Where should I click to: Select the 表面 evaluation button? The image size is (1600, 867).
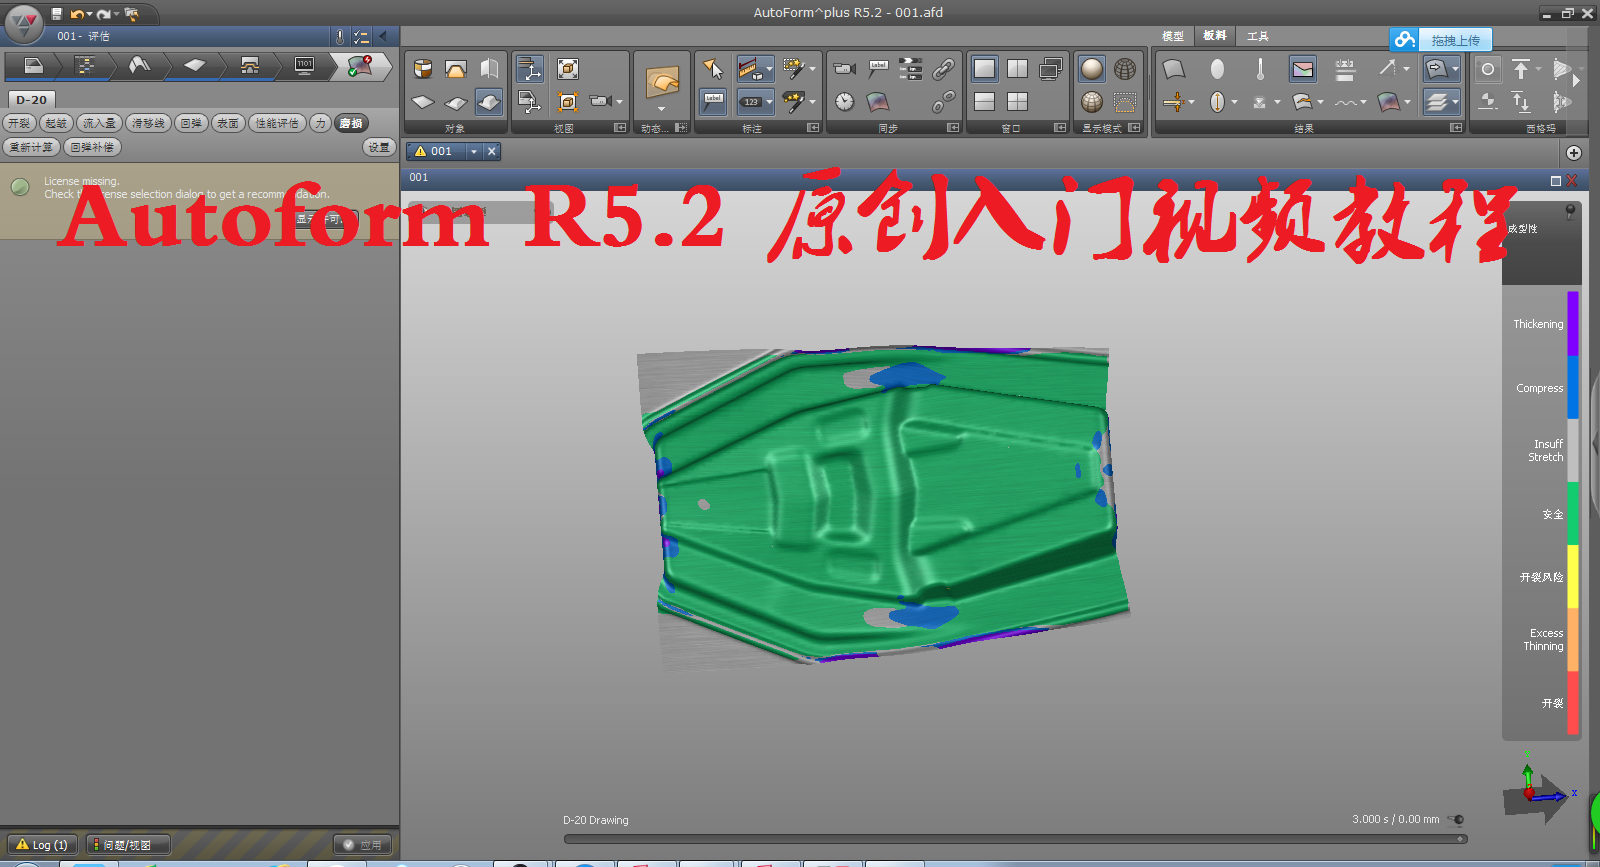tap(228, 123)
